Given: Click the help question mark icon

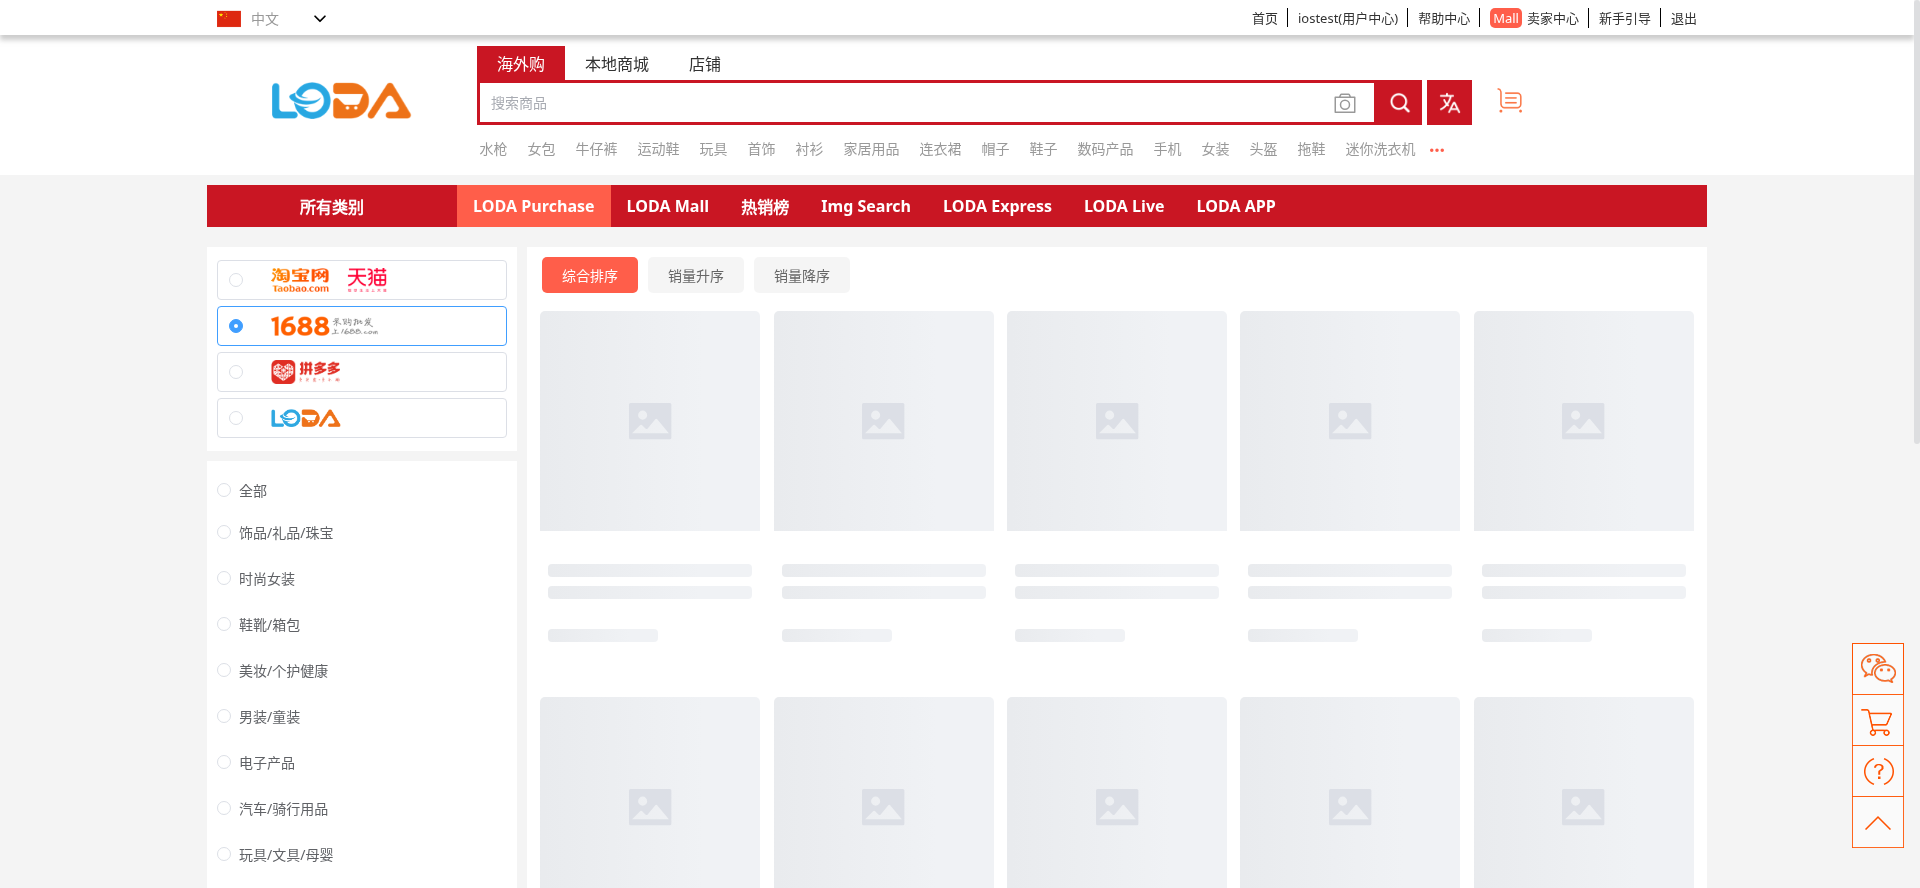Looking at the screenshot, I should tap(1877, 771).
